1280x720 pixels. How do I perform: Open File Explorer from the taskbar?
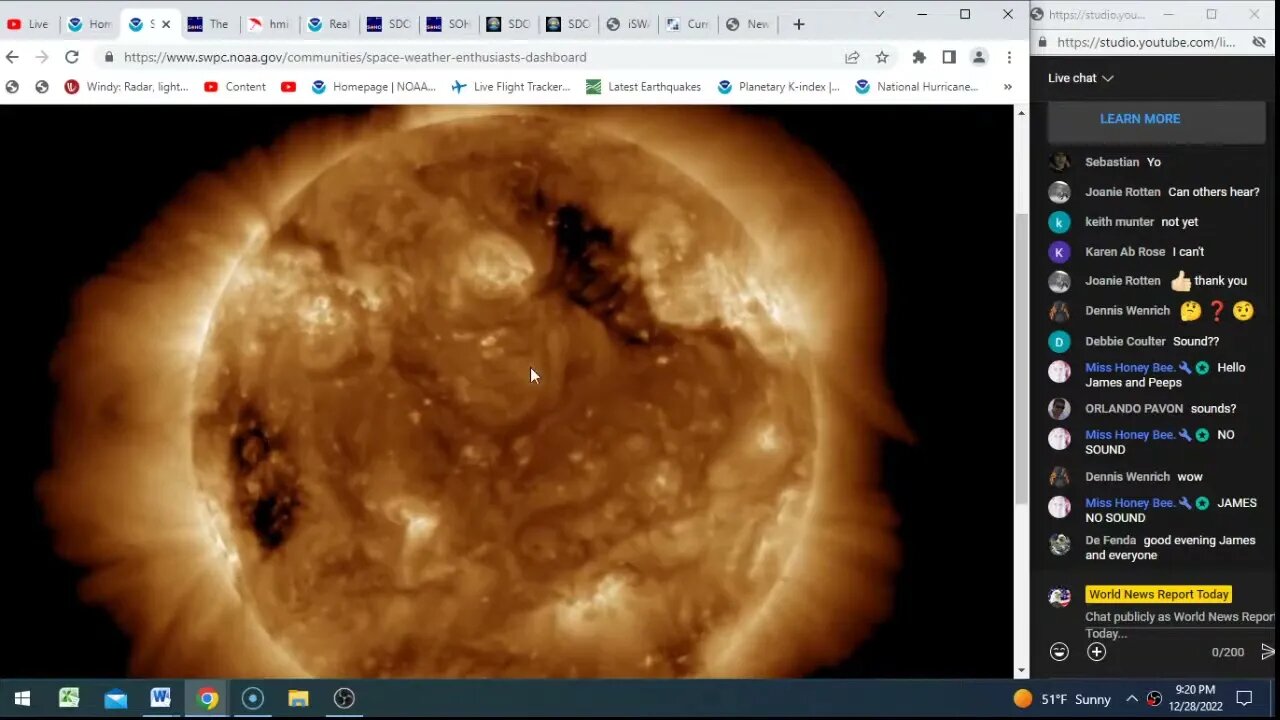pyautogui.click(x=298, y=698)
